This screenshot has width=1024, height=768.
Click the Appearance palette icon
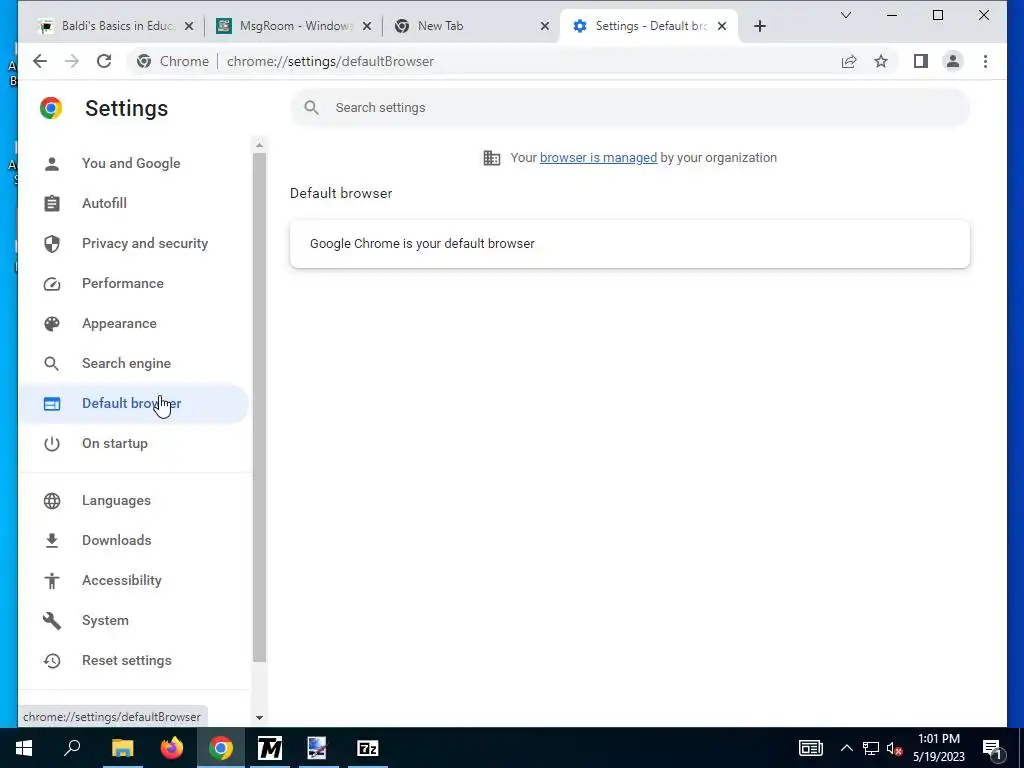52,323
